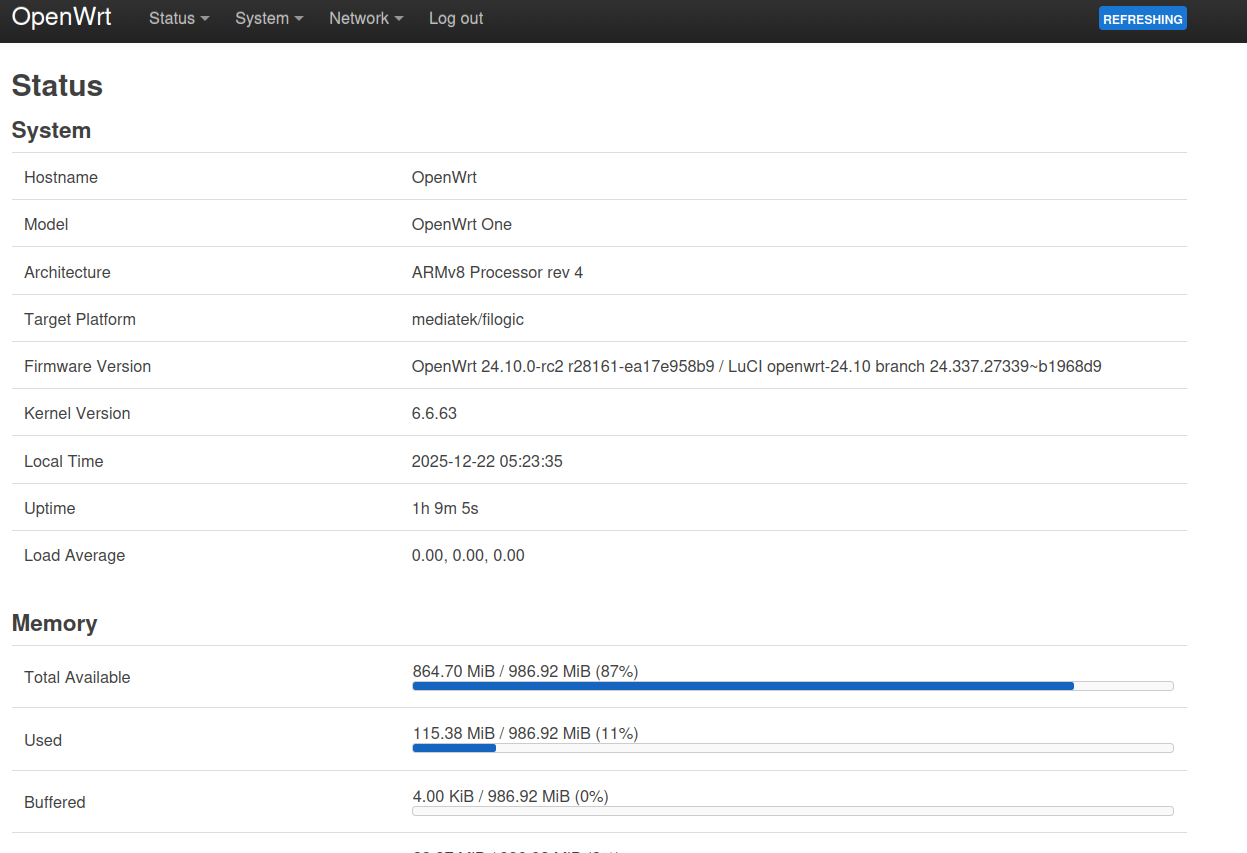Click the Total Available memory progress bar

792,686
